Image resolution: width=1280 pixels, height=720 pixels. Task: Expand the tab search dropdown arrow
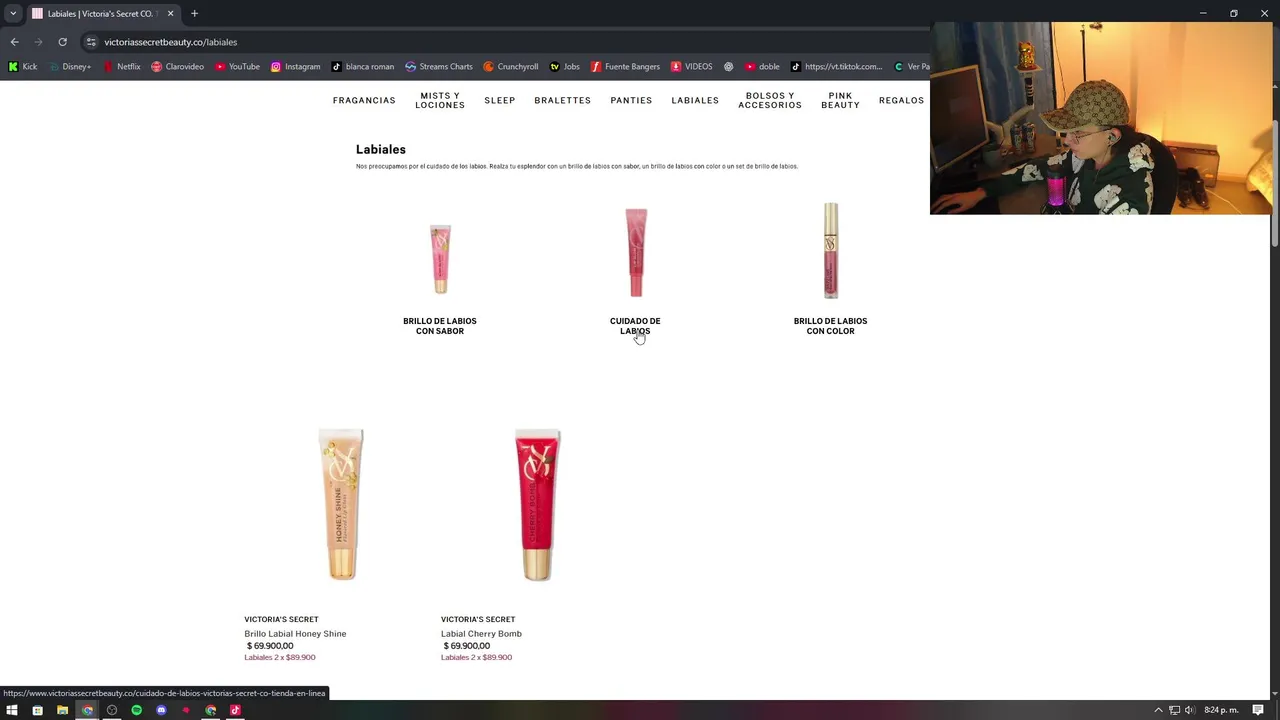13,14
